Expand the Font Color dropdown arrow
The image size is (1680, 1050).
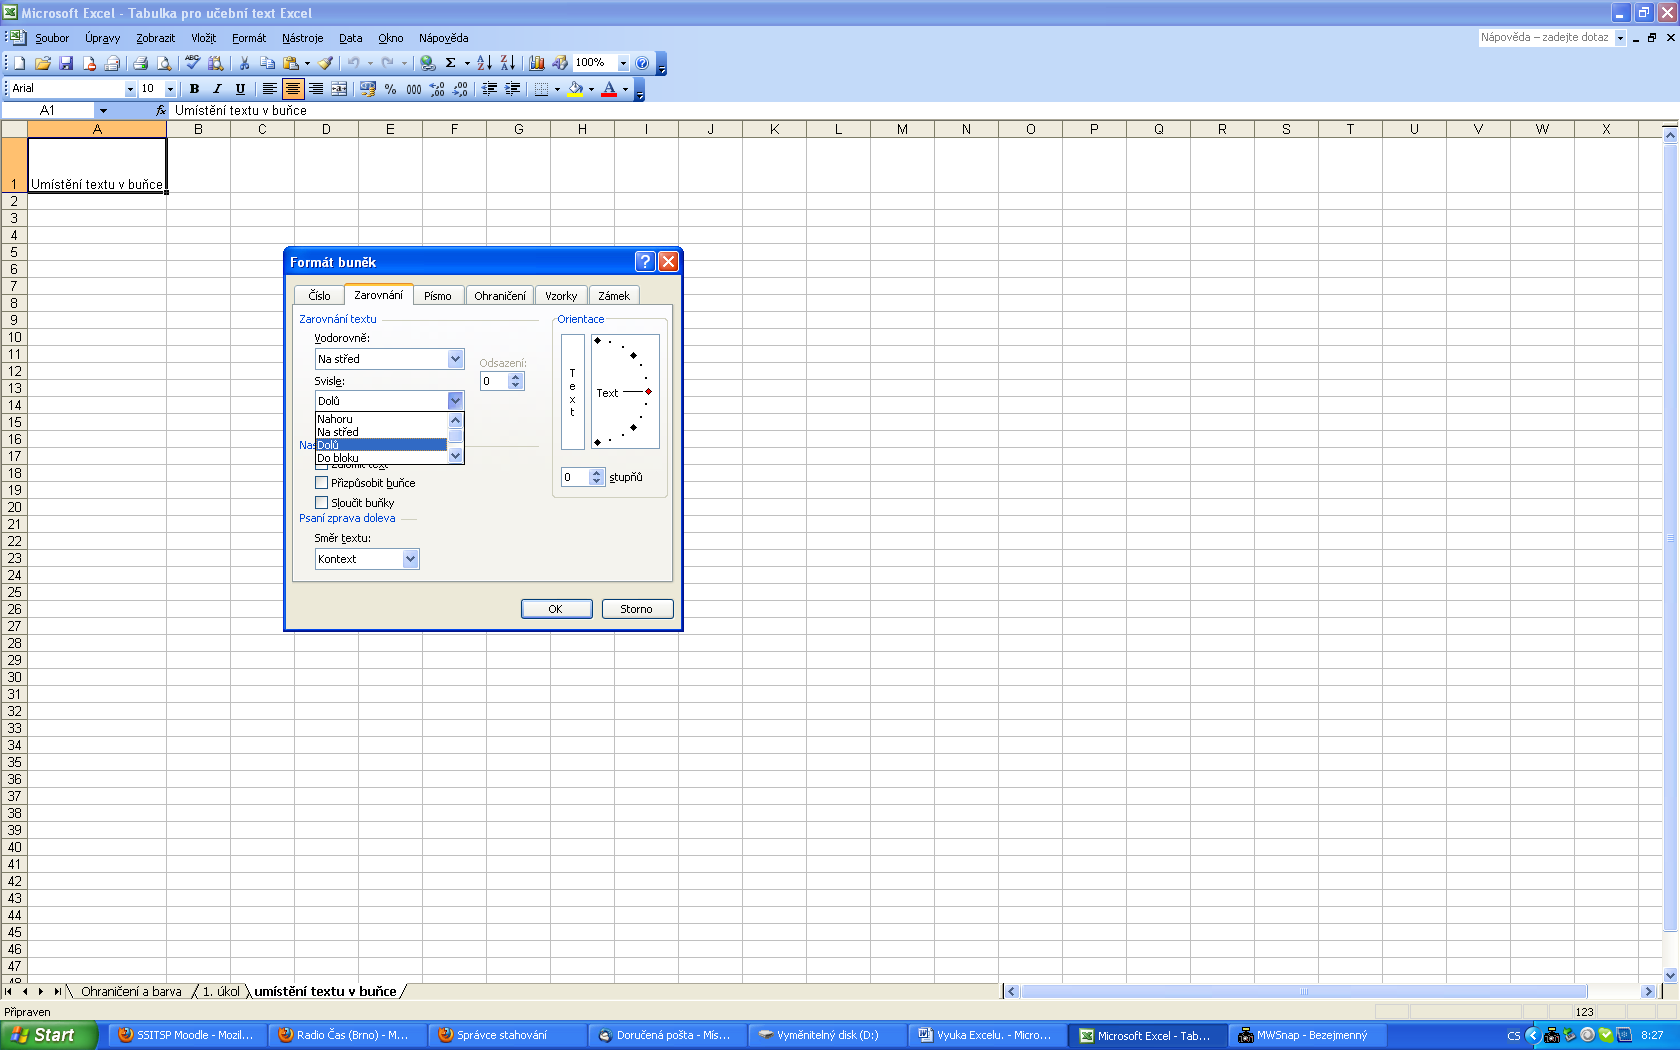pos(626,89)
